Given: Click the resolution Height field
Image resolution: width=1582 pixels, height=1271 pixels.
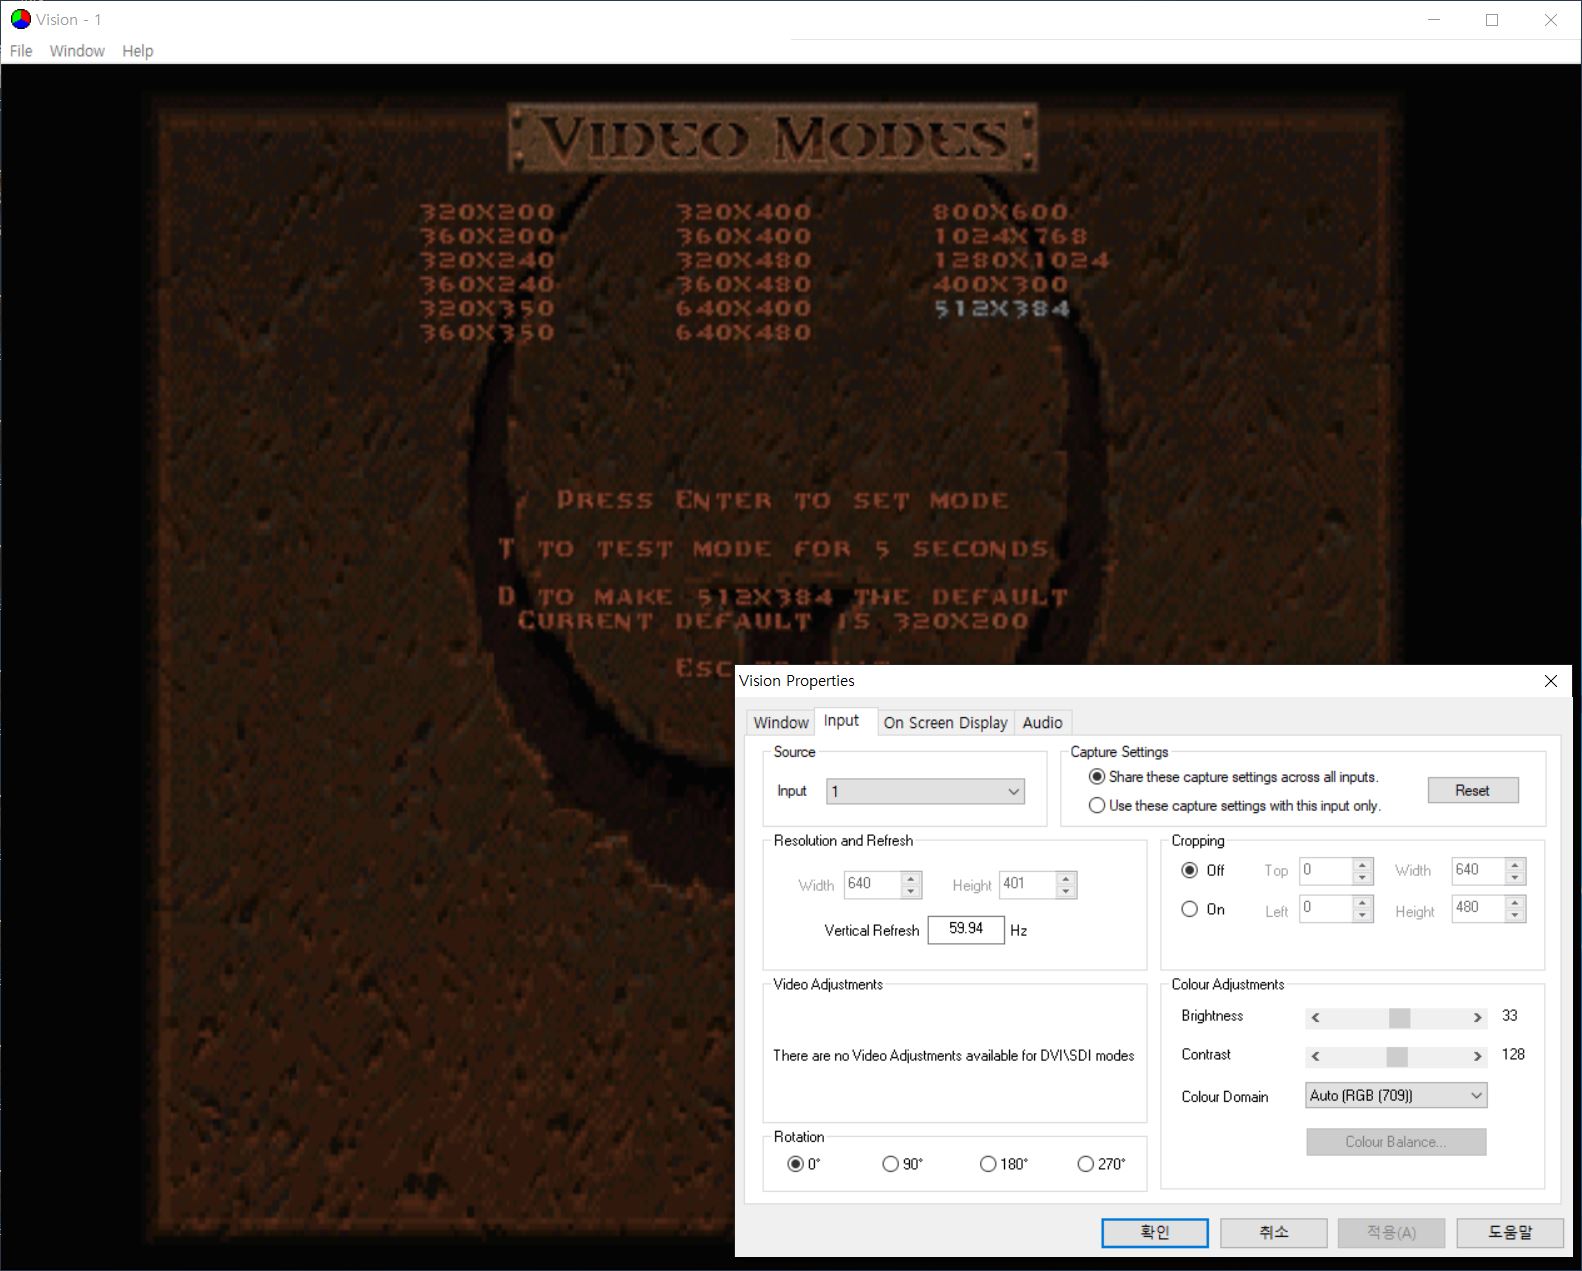Looking at the screenshot, I should pyautogui.click(x=1028, y=884).
